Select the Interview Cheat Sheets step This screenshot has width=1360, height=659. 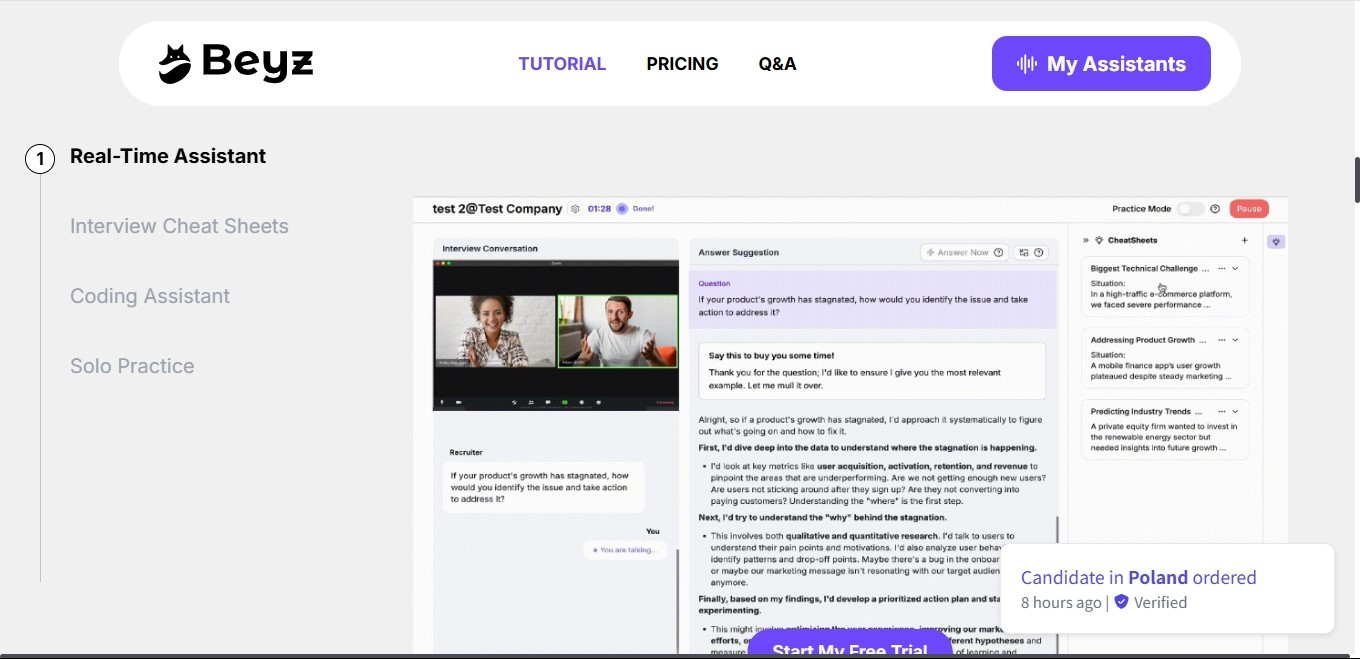[x=179, y=226]
